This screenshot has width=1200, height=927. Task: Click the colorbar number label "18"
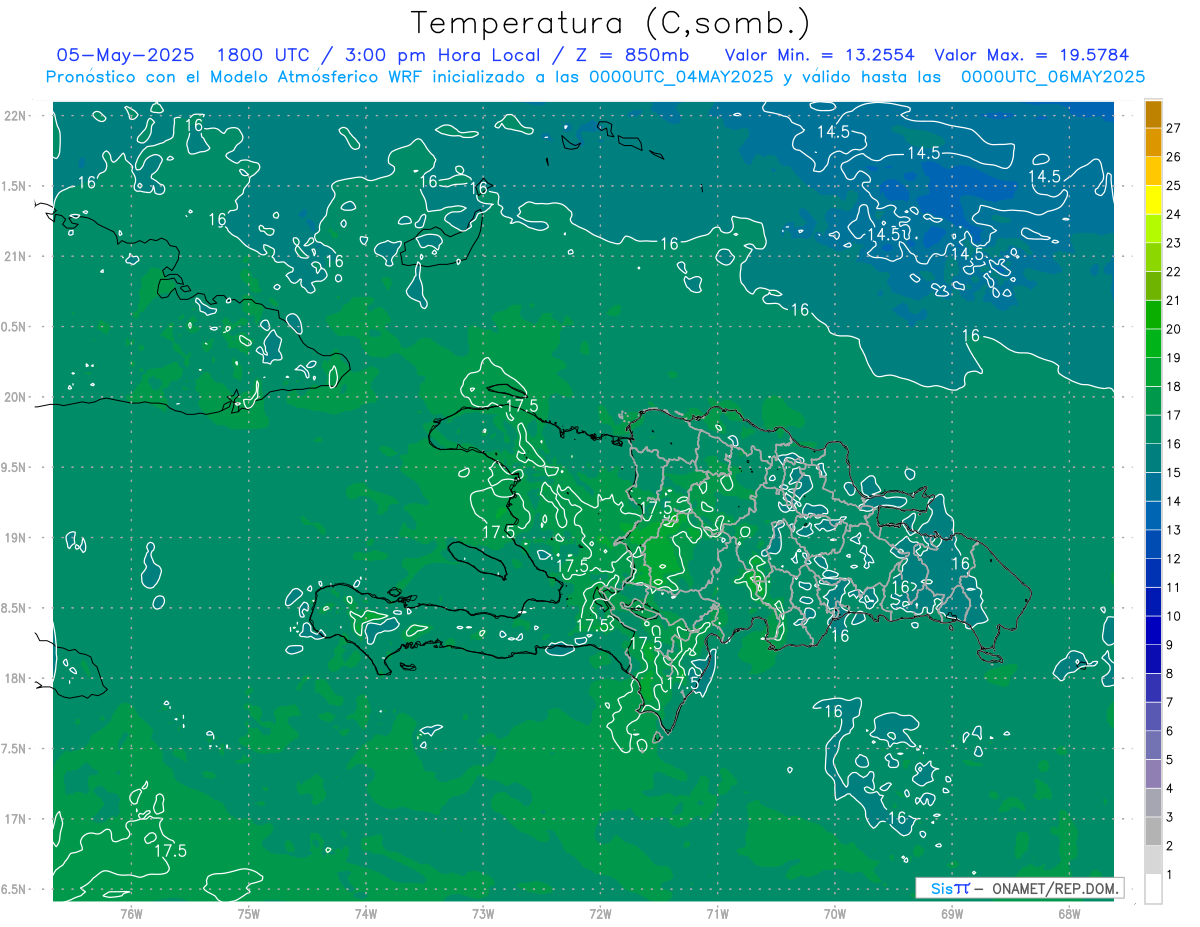click(1174, 387)
